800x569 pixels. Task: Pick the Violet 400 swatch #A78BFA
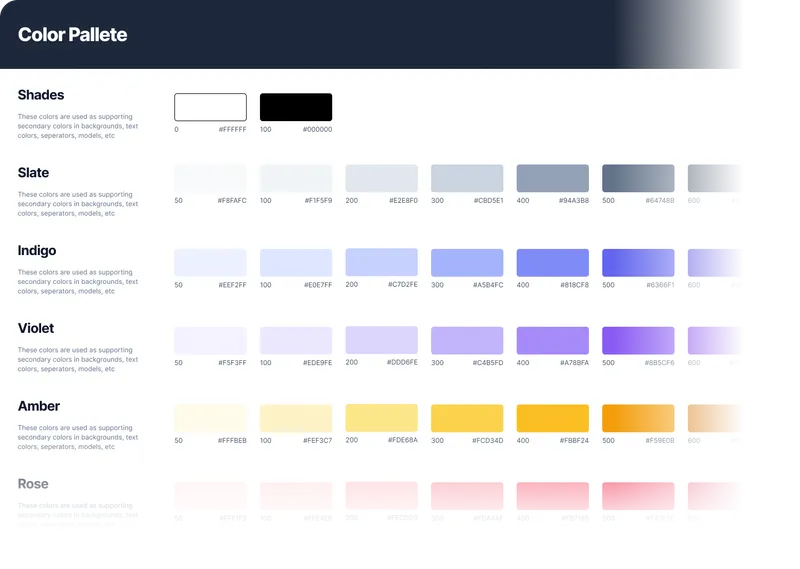tap(553, 340)
